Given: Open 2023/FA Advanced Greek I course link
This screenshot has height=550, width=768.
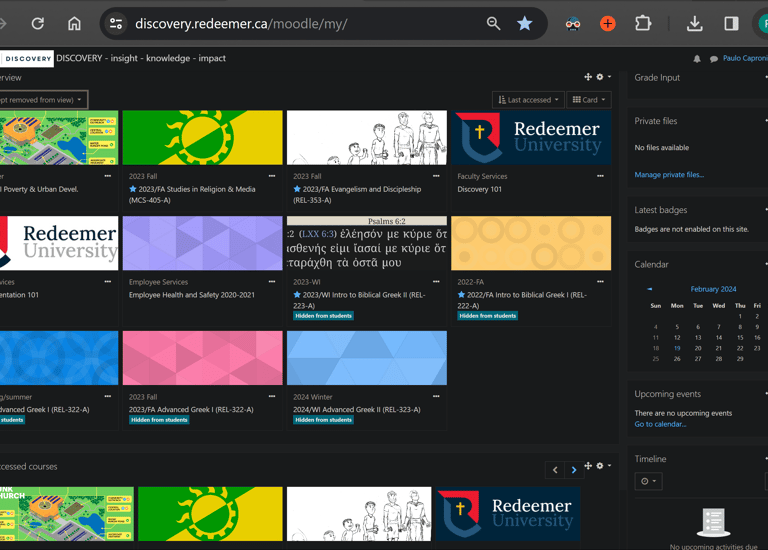Looking at the screenshot, I should point(191,409).
